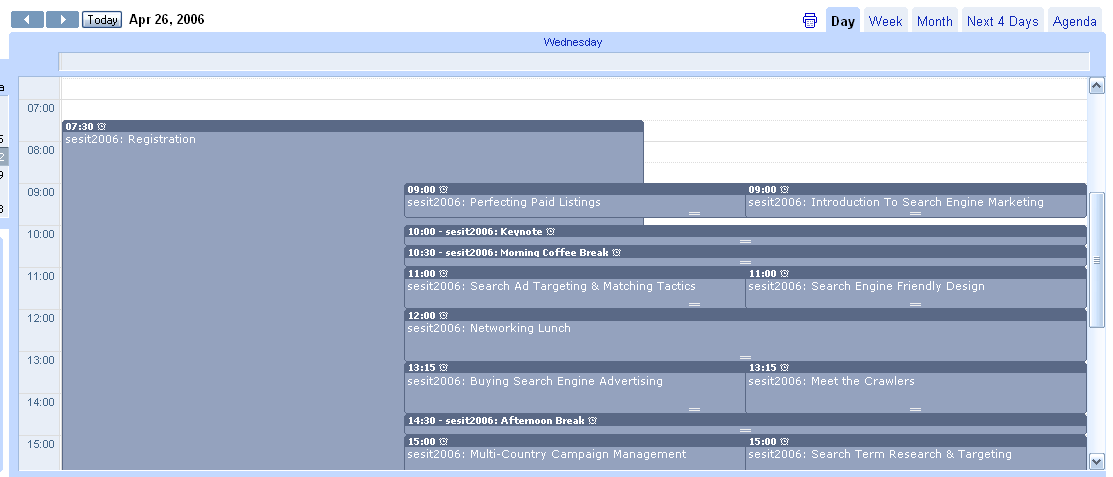Open the Networking Lunch event
The width and height of the screenshot is (1113, 477).
[x=489, y=328]
